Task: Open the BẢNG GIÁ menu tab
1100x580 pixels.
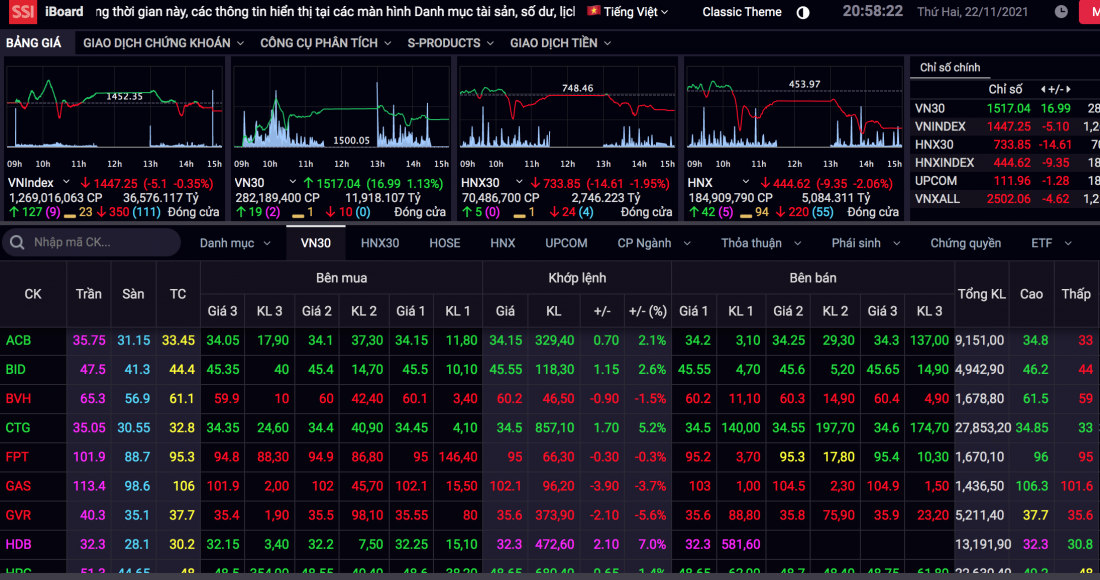Action: tap(33, 43)
